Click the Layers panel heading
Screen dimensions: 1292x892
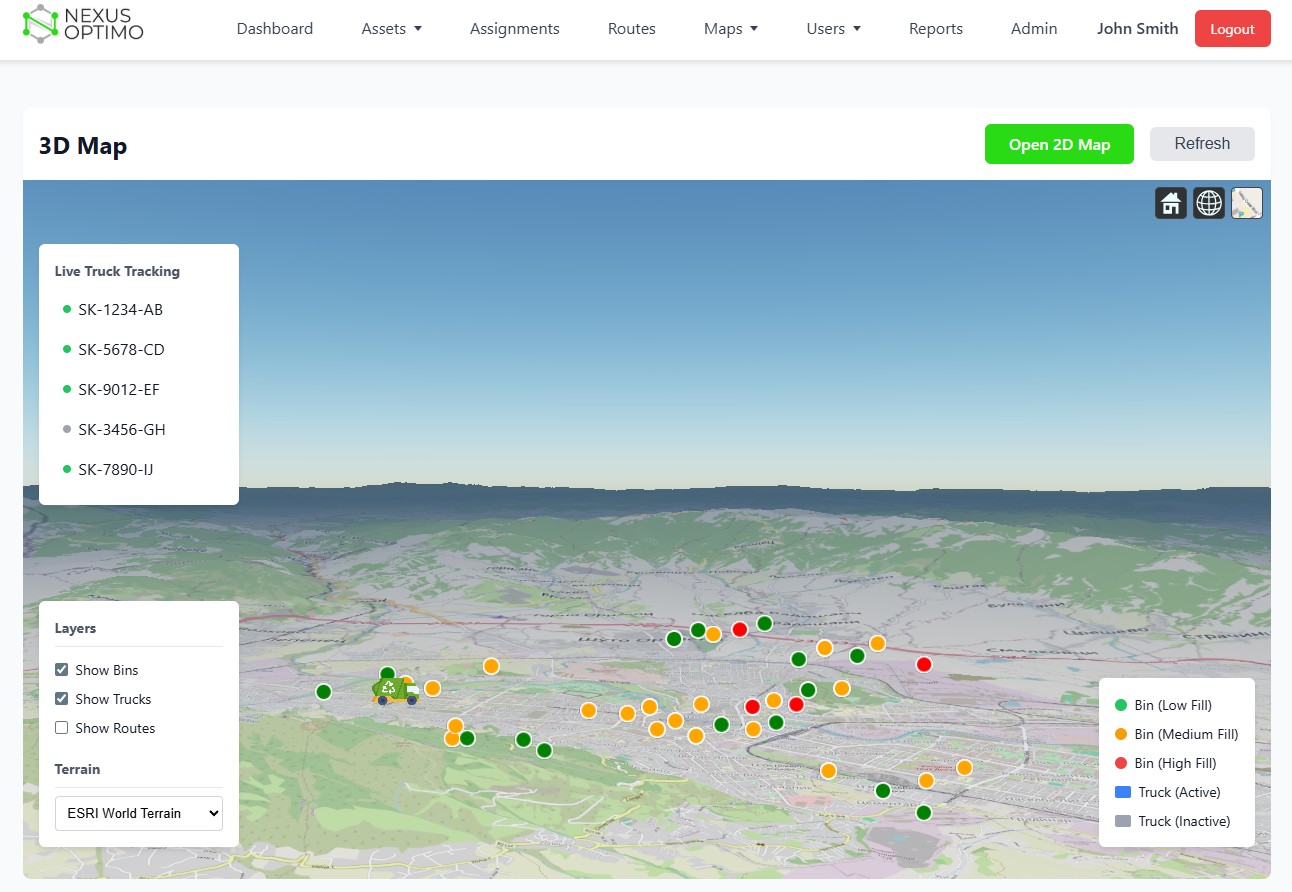click(75, 628)
